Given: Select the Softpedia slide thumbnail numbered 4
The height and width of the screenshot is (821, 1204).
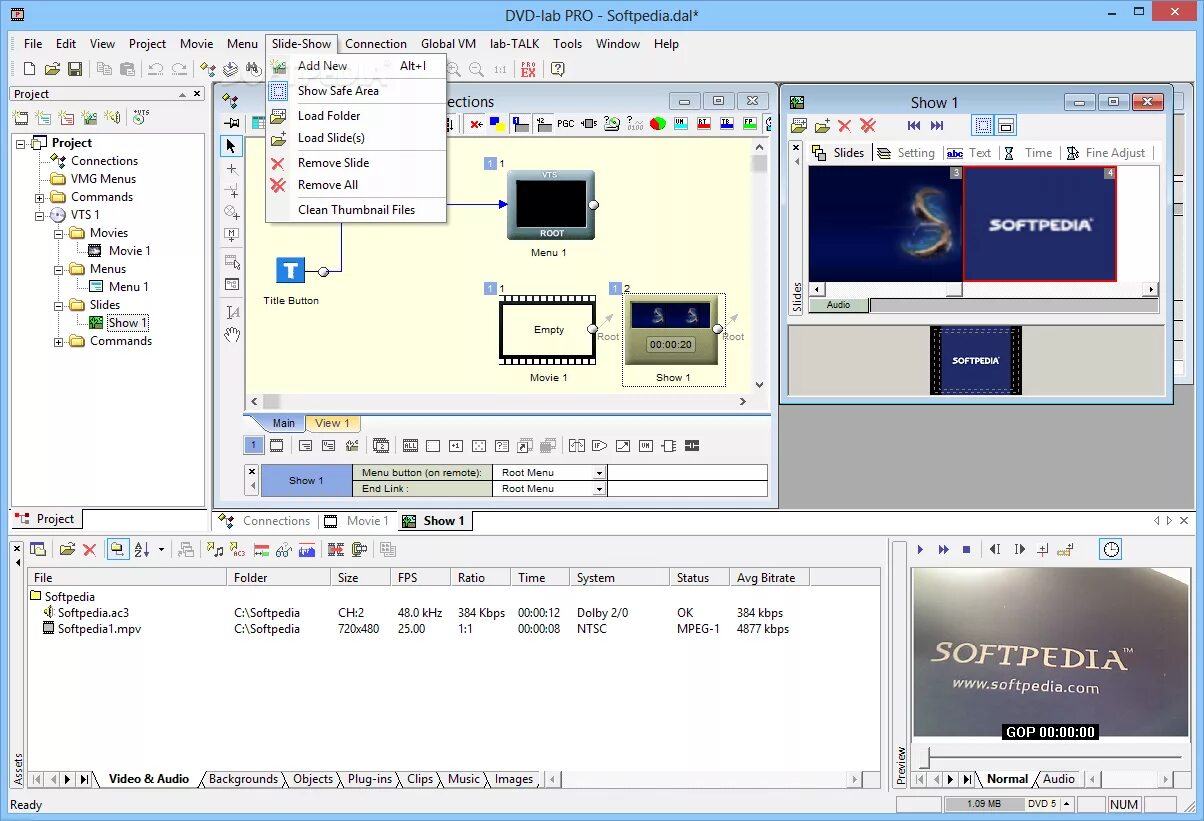Looking at the screenshot, I should click(x=1040, y=224).
